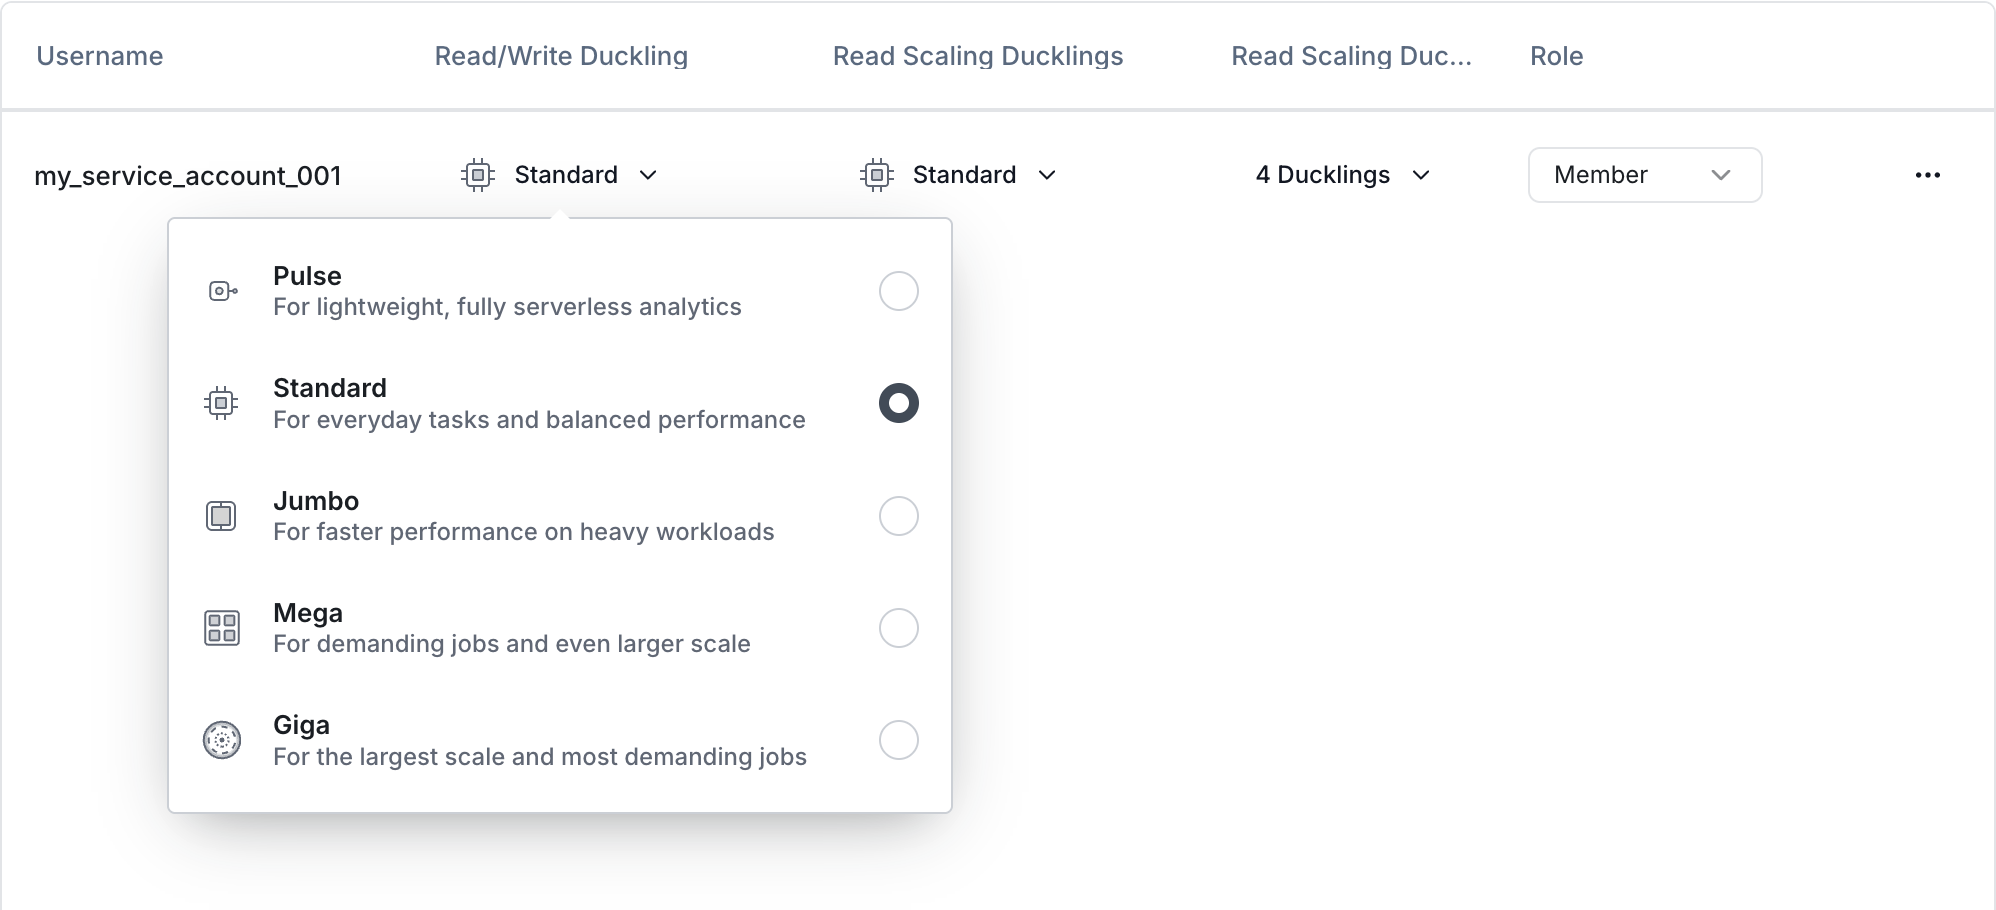Open the Member role dropdown

point(1644,174)
